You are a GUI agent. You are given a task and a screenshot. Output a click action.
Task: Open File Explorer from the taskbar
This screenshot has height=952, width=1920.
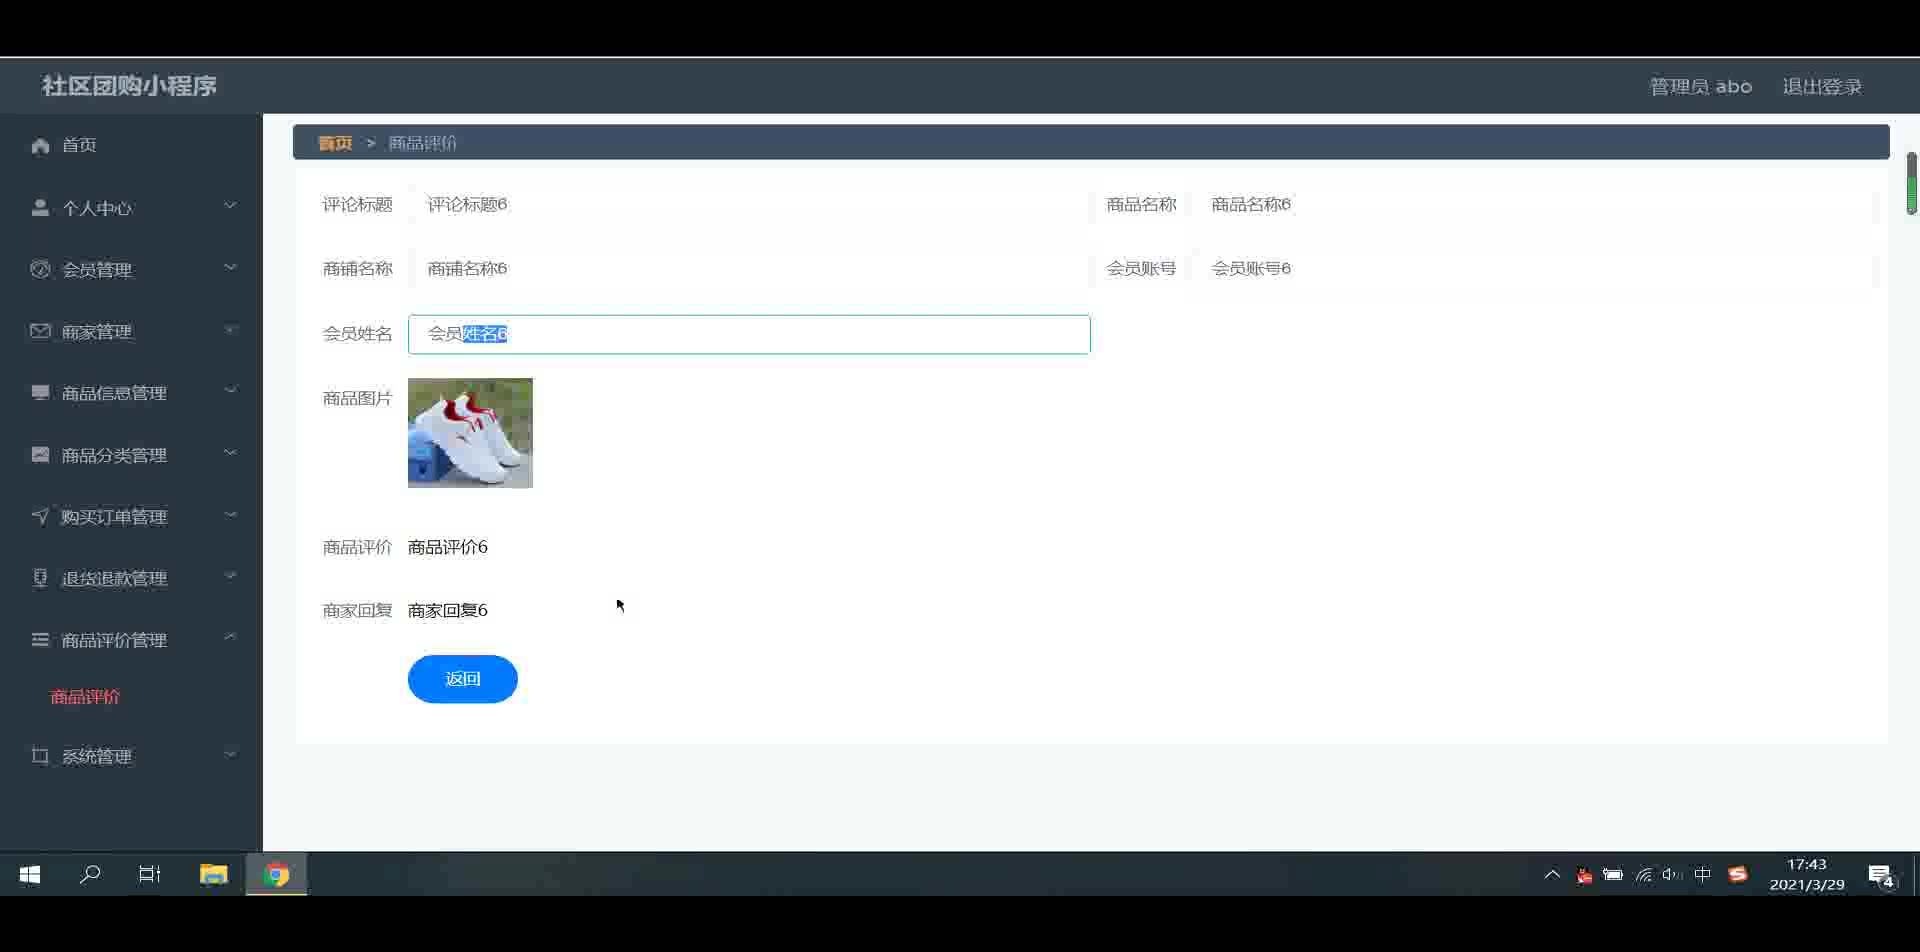pyautogui.click(x=214, y=875)
